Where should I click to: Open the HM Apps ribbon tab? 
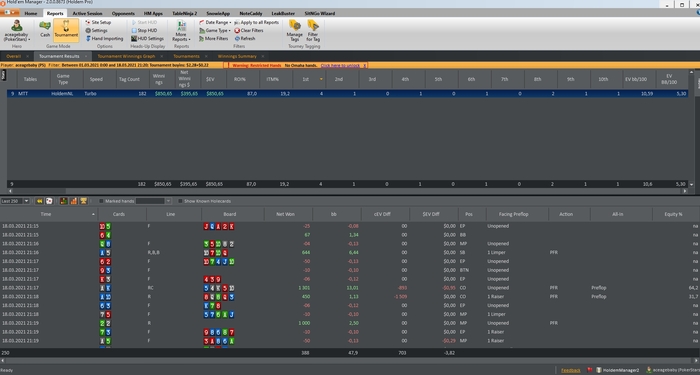pyautogui.click(x=153, y=13)
